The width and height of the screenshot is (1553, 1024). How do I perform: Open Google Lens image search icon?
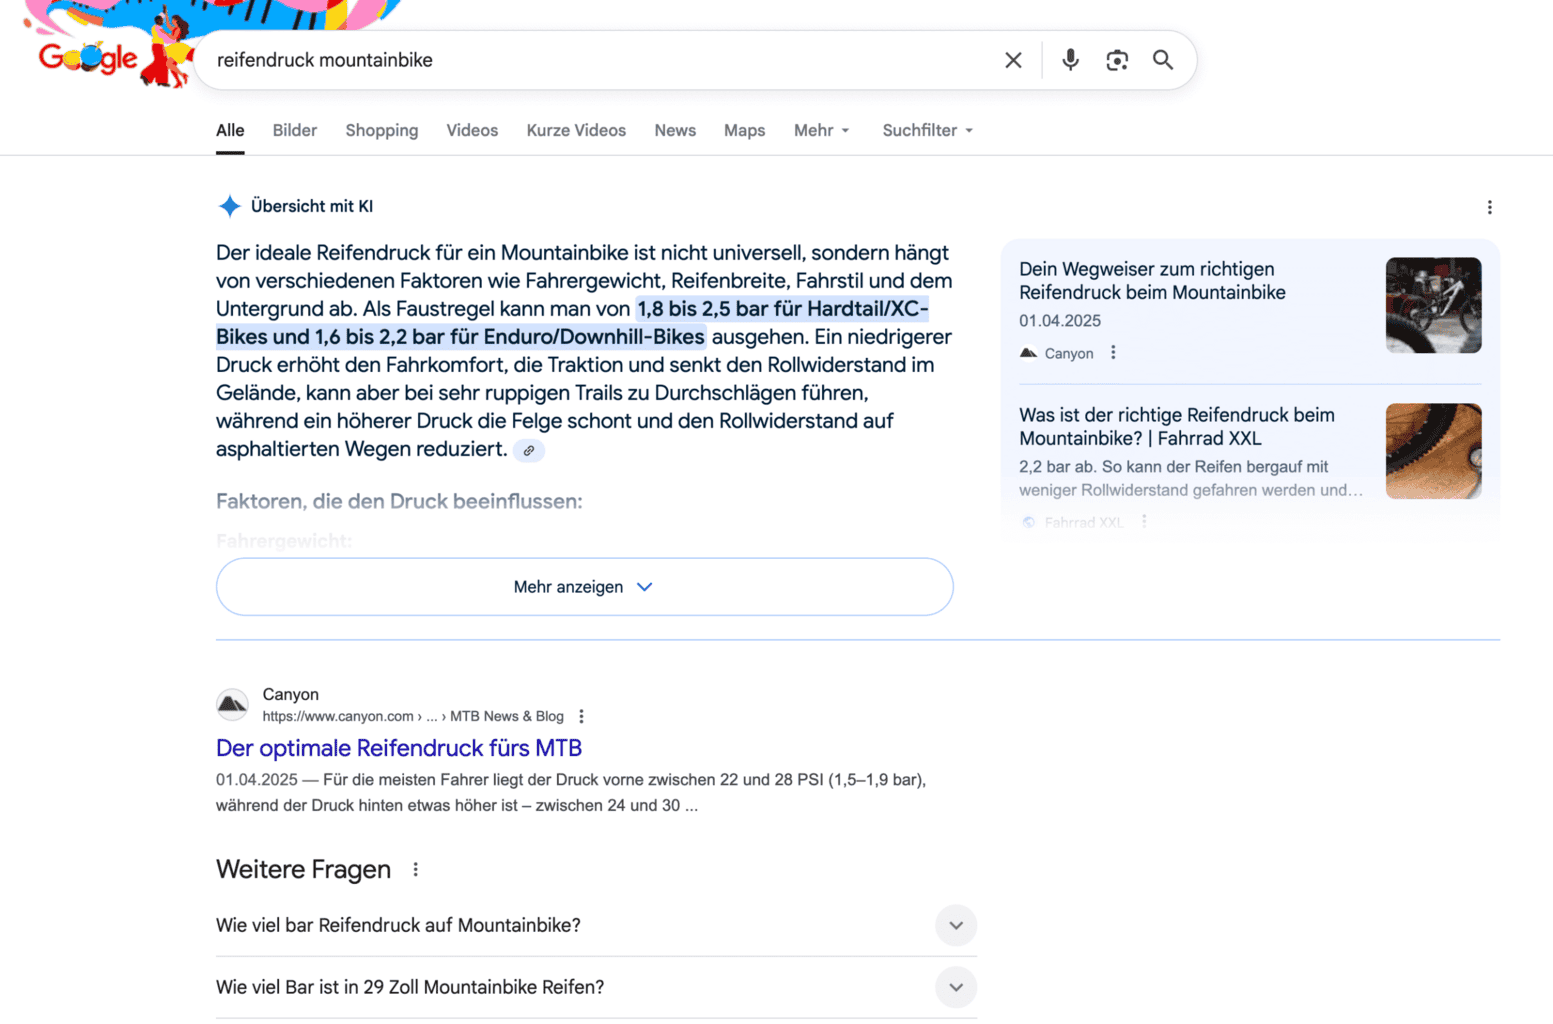pos(1117,60)
